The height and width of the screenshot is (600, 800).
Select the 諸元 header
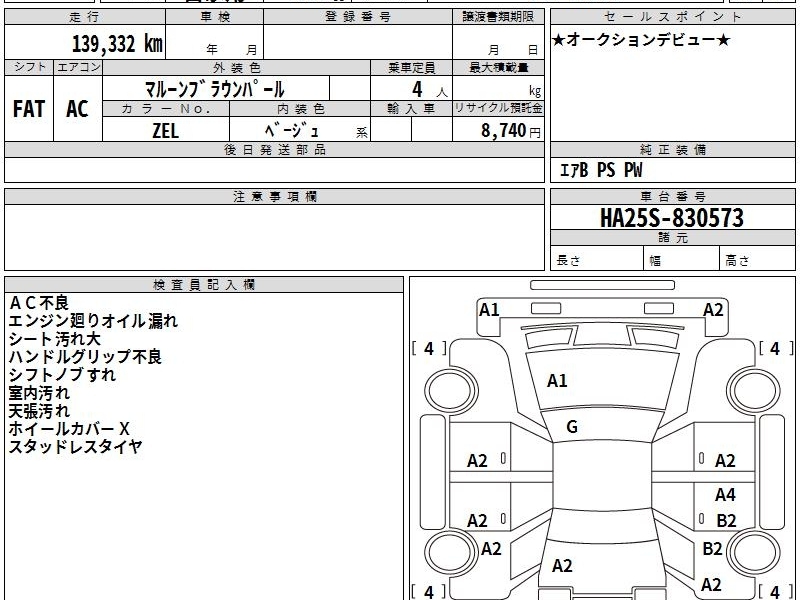click(672, 238)
